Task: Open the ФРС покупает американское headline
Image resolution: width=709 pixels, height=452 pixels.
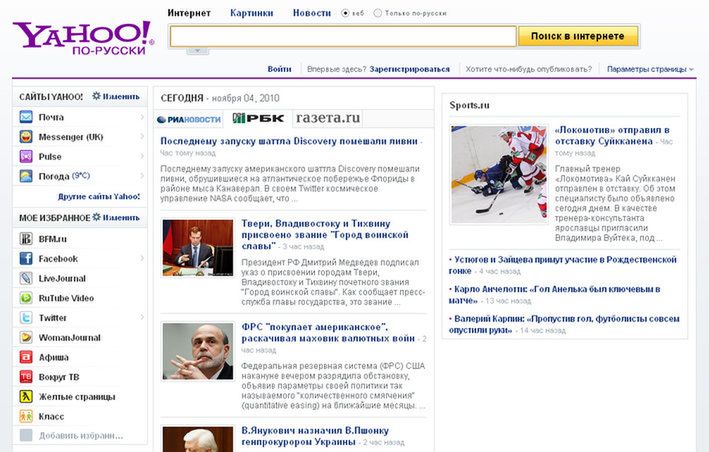Action: [x=328, y=333]
